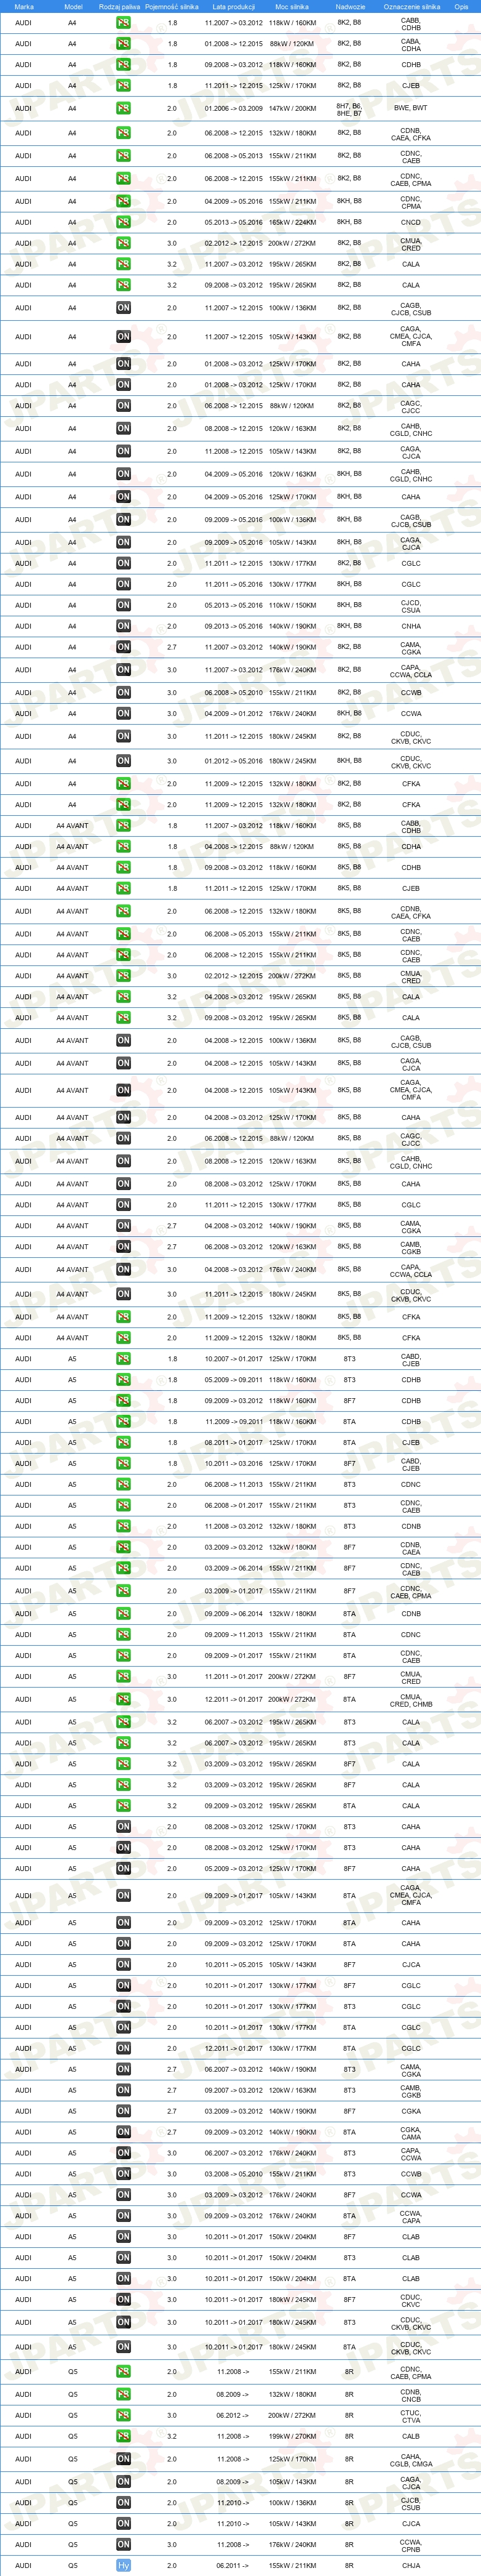Click the Nadwozie column header
The height and width of the screenshot is (2576, 481).
tap(350, 6)
